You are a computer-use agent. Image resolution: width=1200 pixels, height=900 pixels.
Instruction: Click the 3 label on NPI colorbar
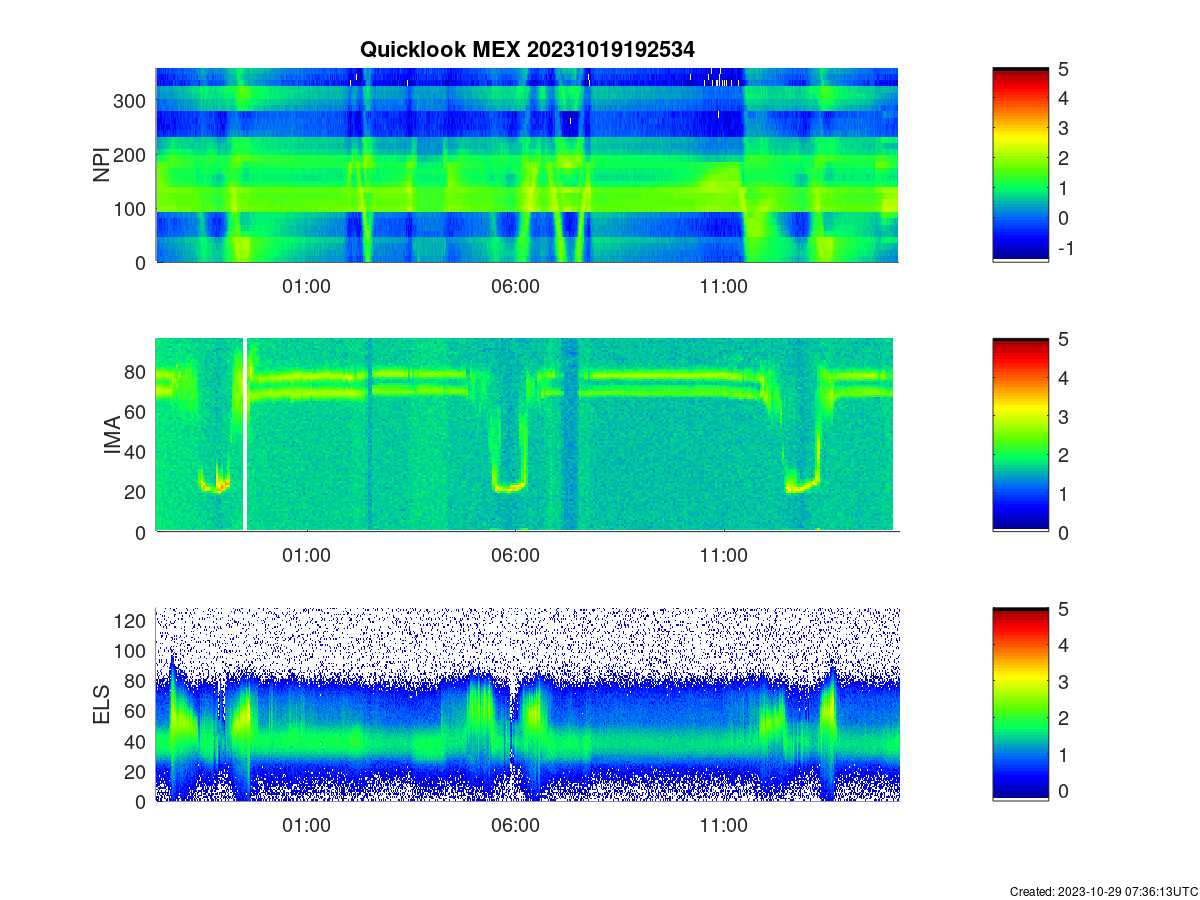pyautogui.click(x=1063, y=128)
